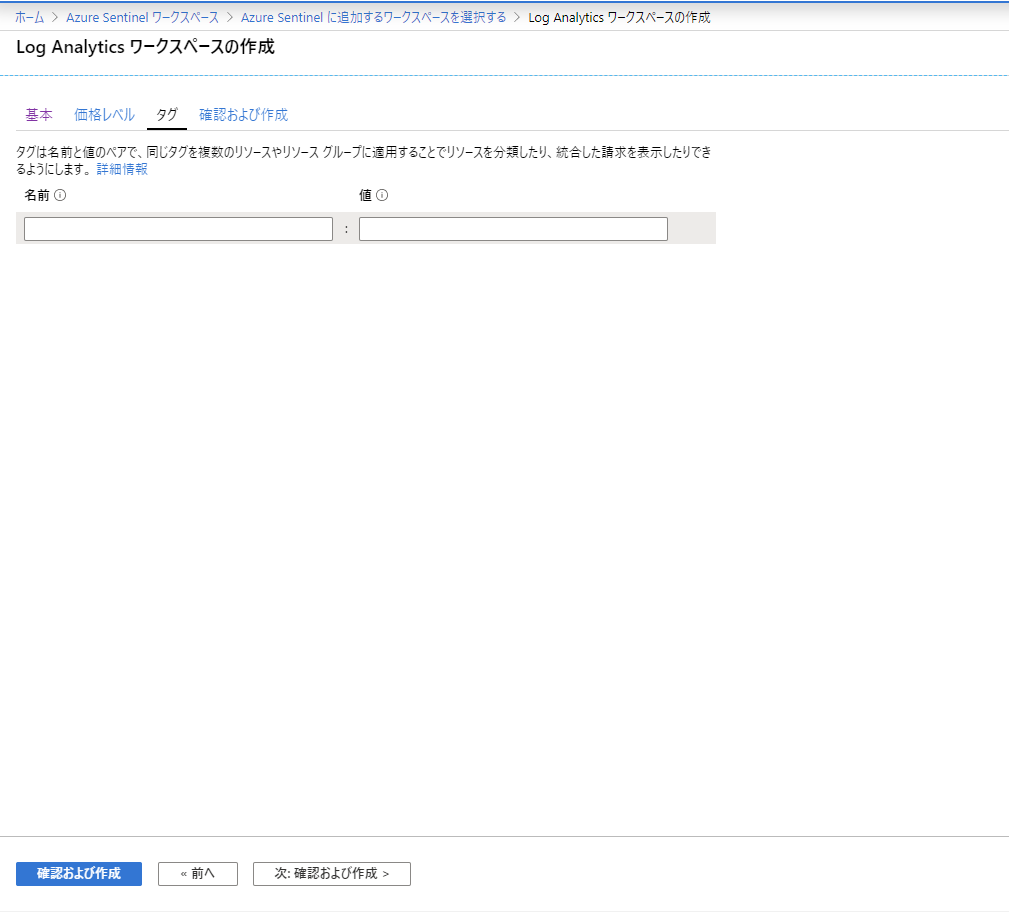Go back with the 前へ button
Screen dimensions: 1010x912
pos(197,873)
